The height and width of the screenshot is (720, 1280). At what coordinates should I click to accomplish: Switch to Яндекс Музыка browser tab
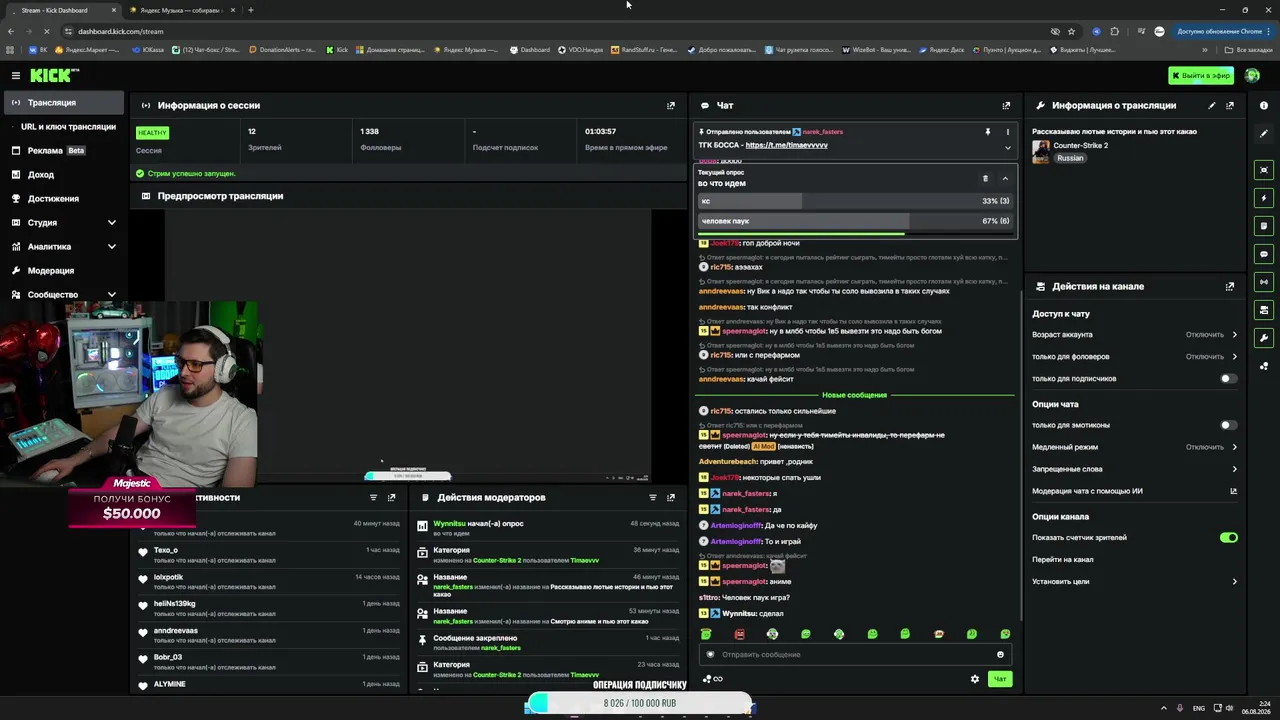click(180, 10)
